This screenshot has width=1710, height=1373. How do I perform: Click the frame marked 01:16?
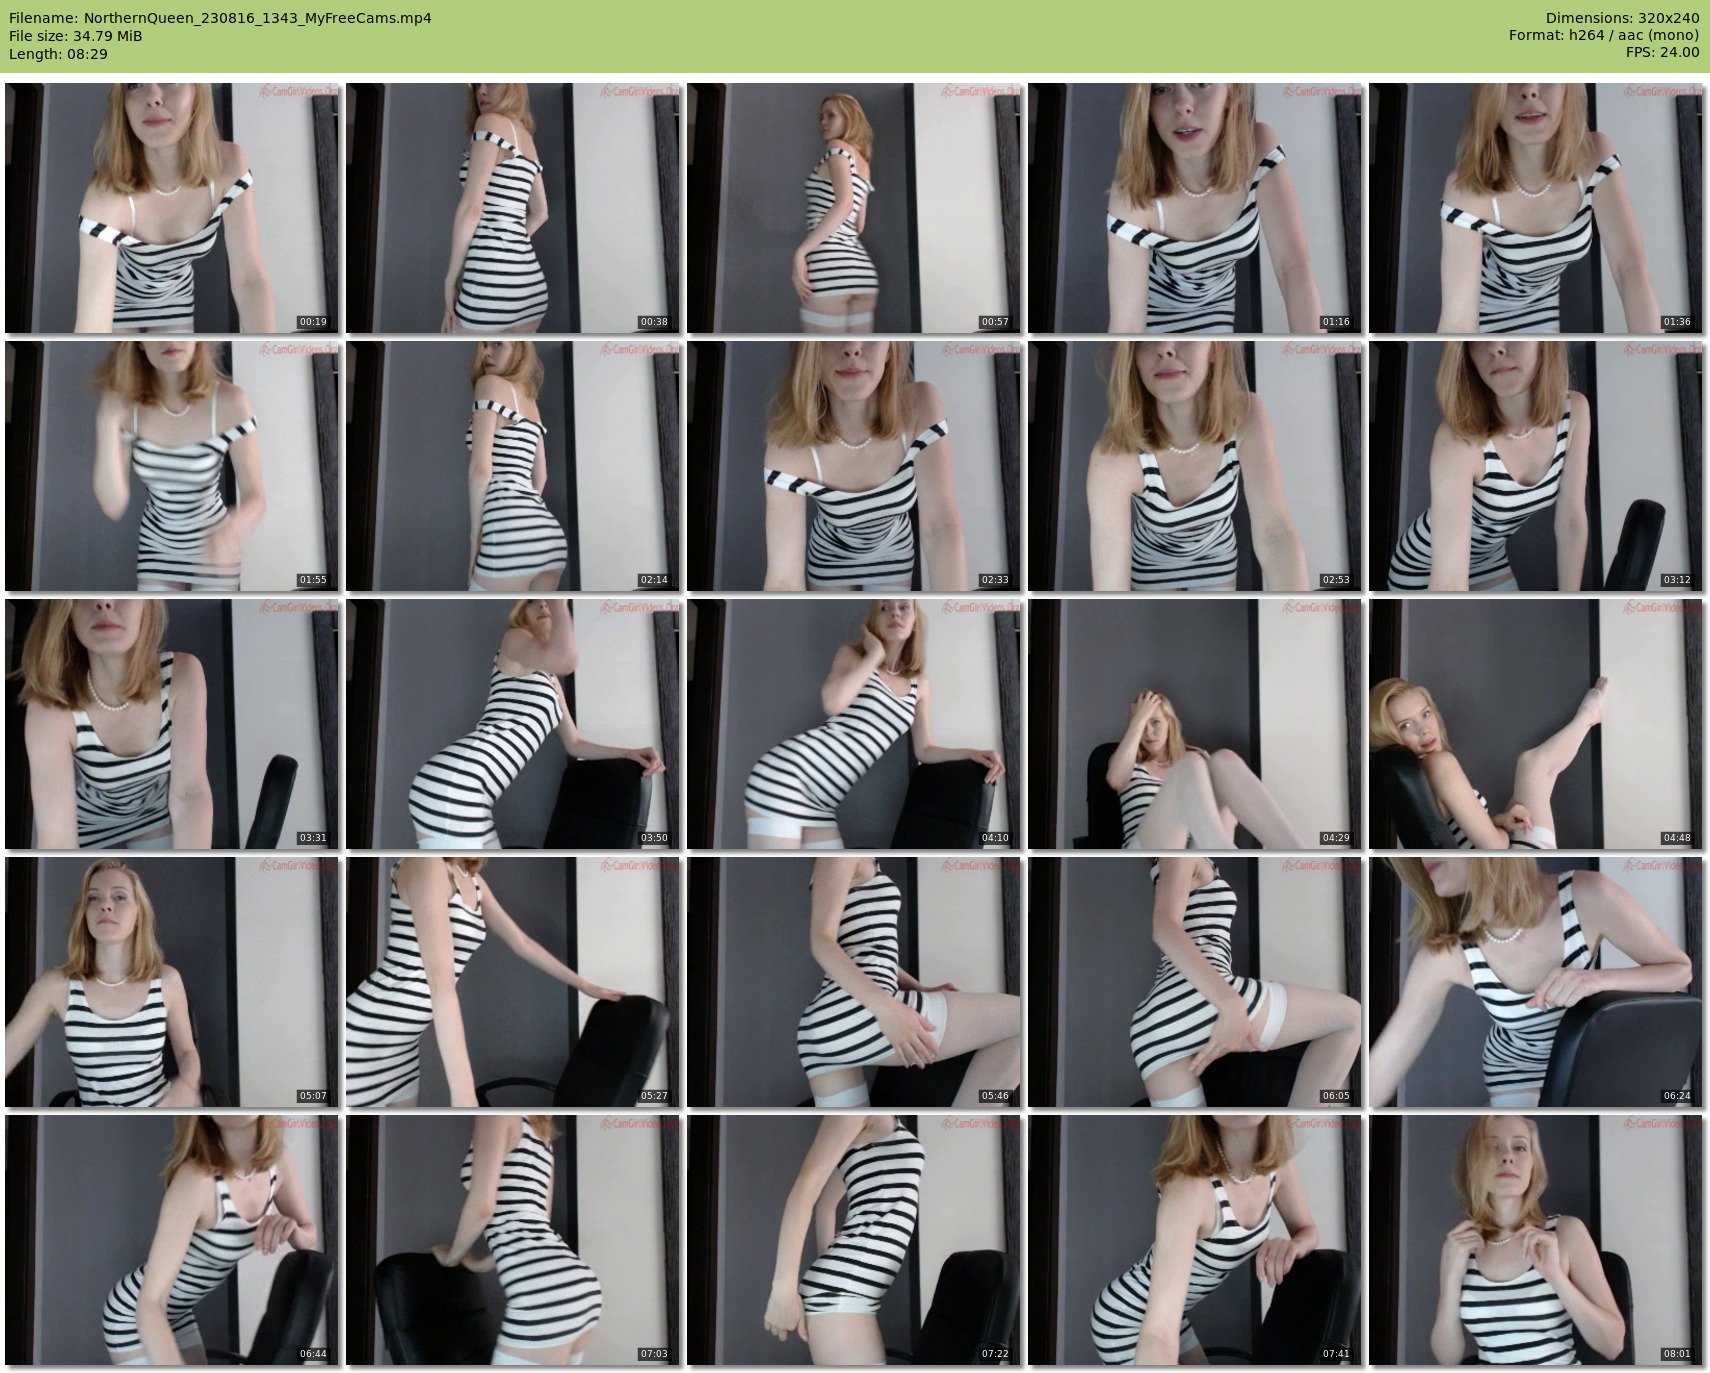coord(1195,208)
